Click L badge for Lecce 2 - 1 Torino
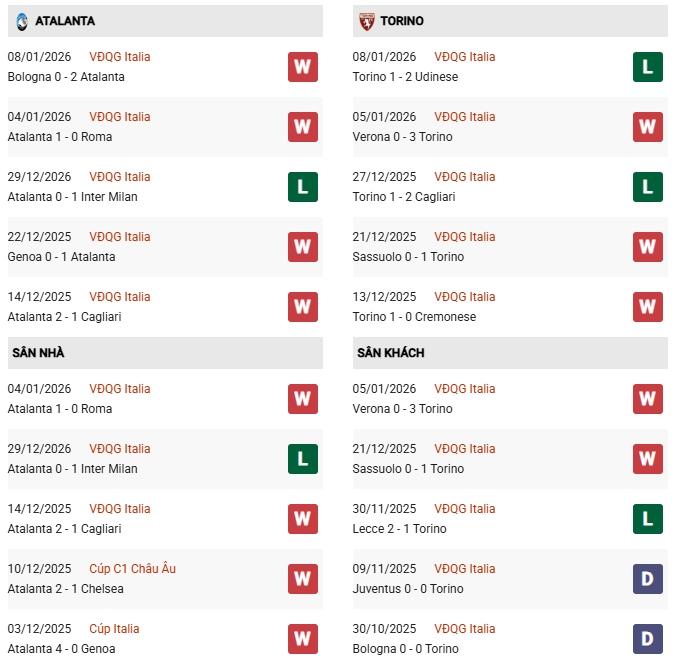The height and width of the screenshot is (666, 676). (x=648, y=519)
